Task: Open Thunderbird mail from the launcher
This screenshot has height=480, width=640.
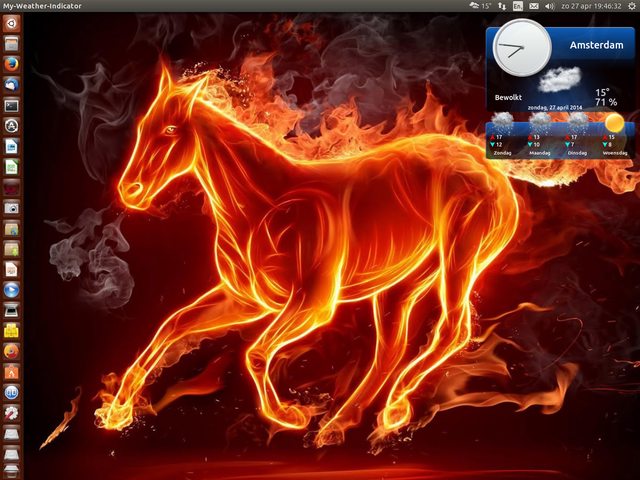Action: pyautogui.click(x=11, y=85)
